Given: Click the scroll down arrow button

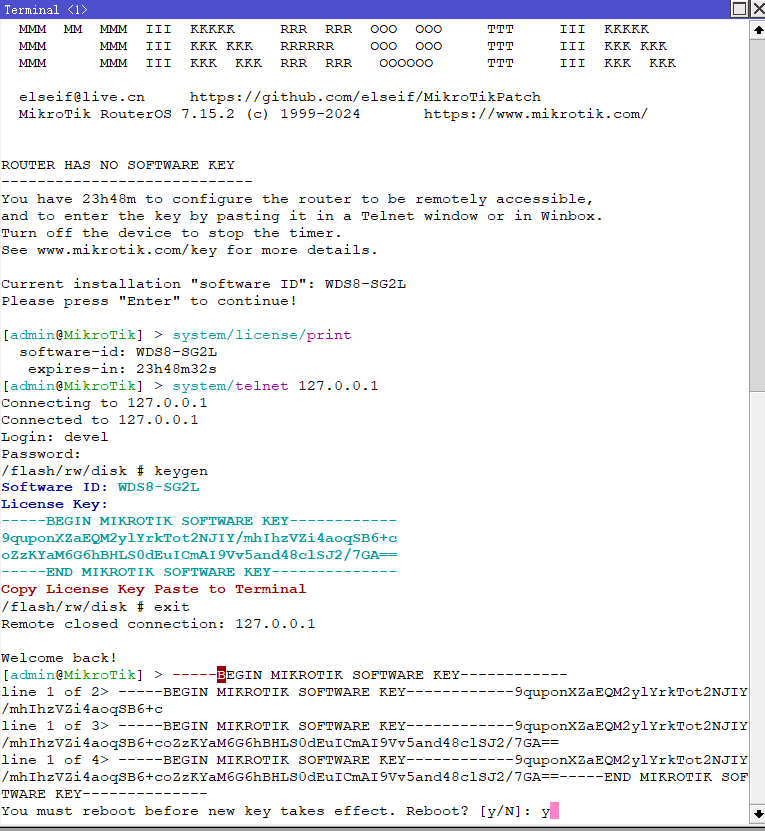Looking at the screenshot, I should 757,812.
